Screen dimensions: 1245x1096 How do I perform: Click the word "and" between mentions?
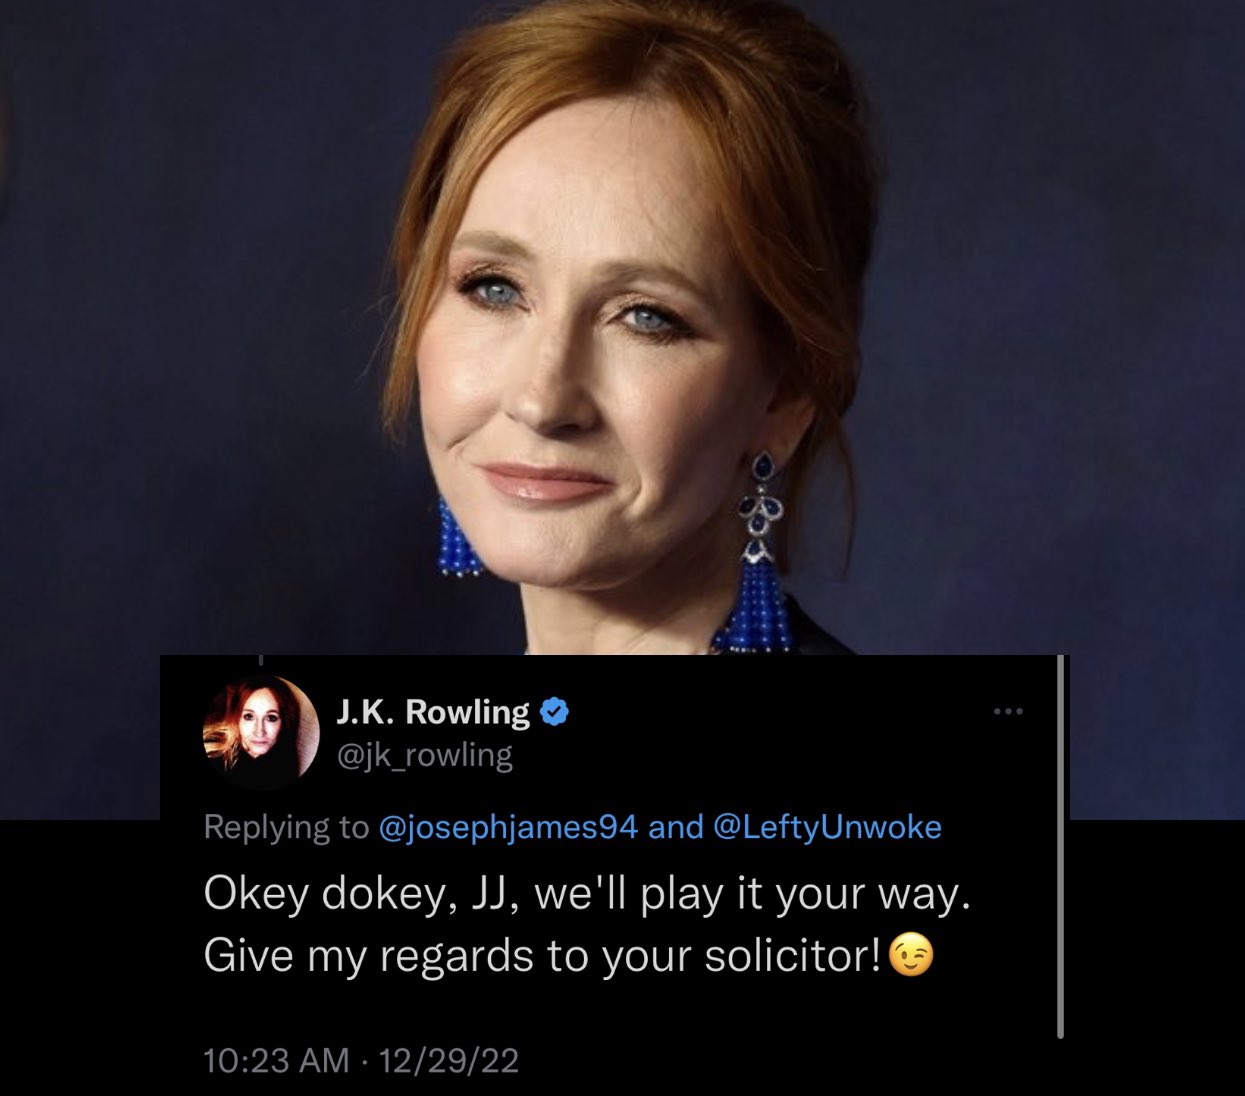tap(676, 827)
